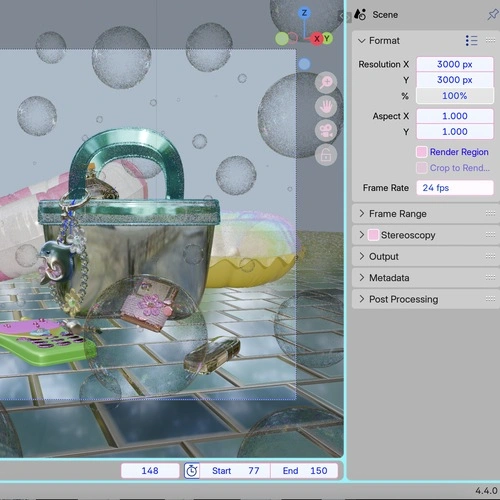Click the red X axis on the navigation gizmo
This screenshot has height=500, width=500.
coord(317,39)
